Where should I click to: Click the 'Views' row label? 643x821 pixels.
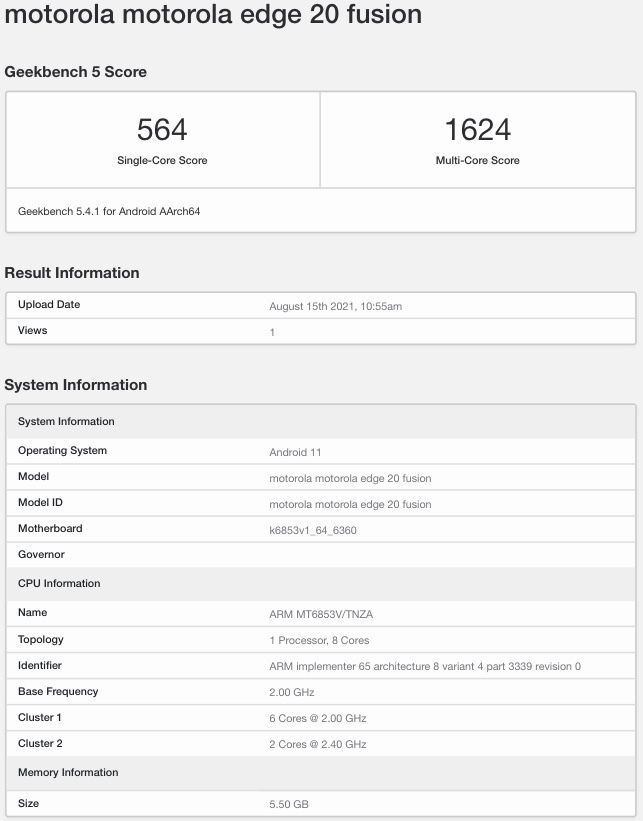pos(32,330)
